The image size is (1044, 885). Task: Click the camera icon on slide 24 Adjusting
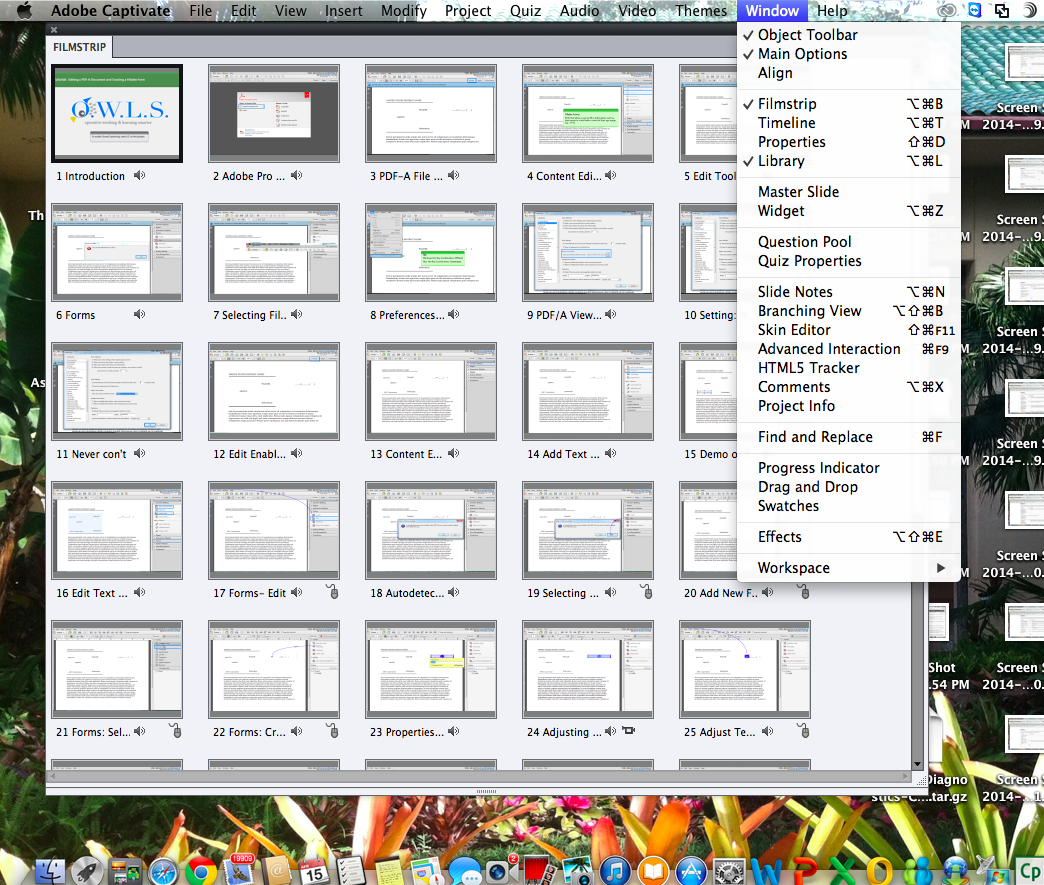[628, 731]
